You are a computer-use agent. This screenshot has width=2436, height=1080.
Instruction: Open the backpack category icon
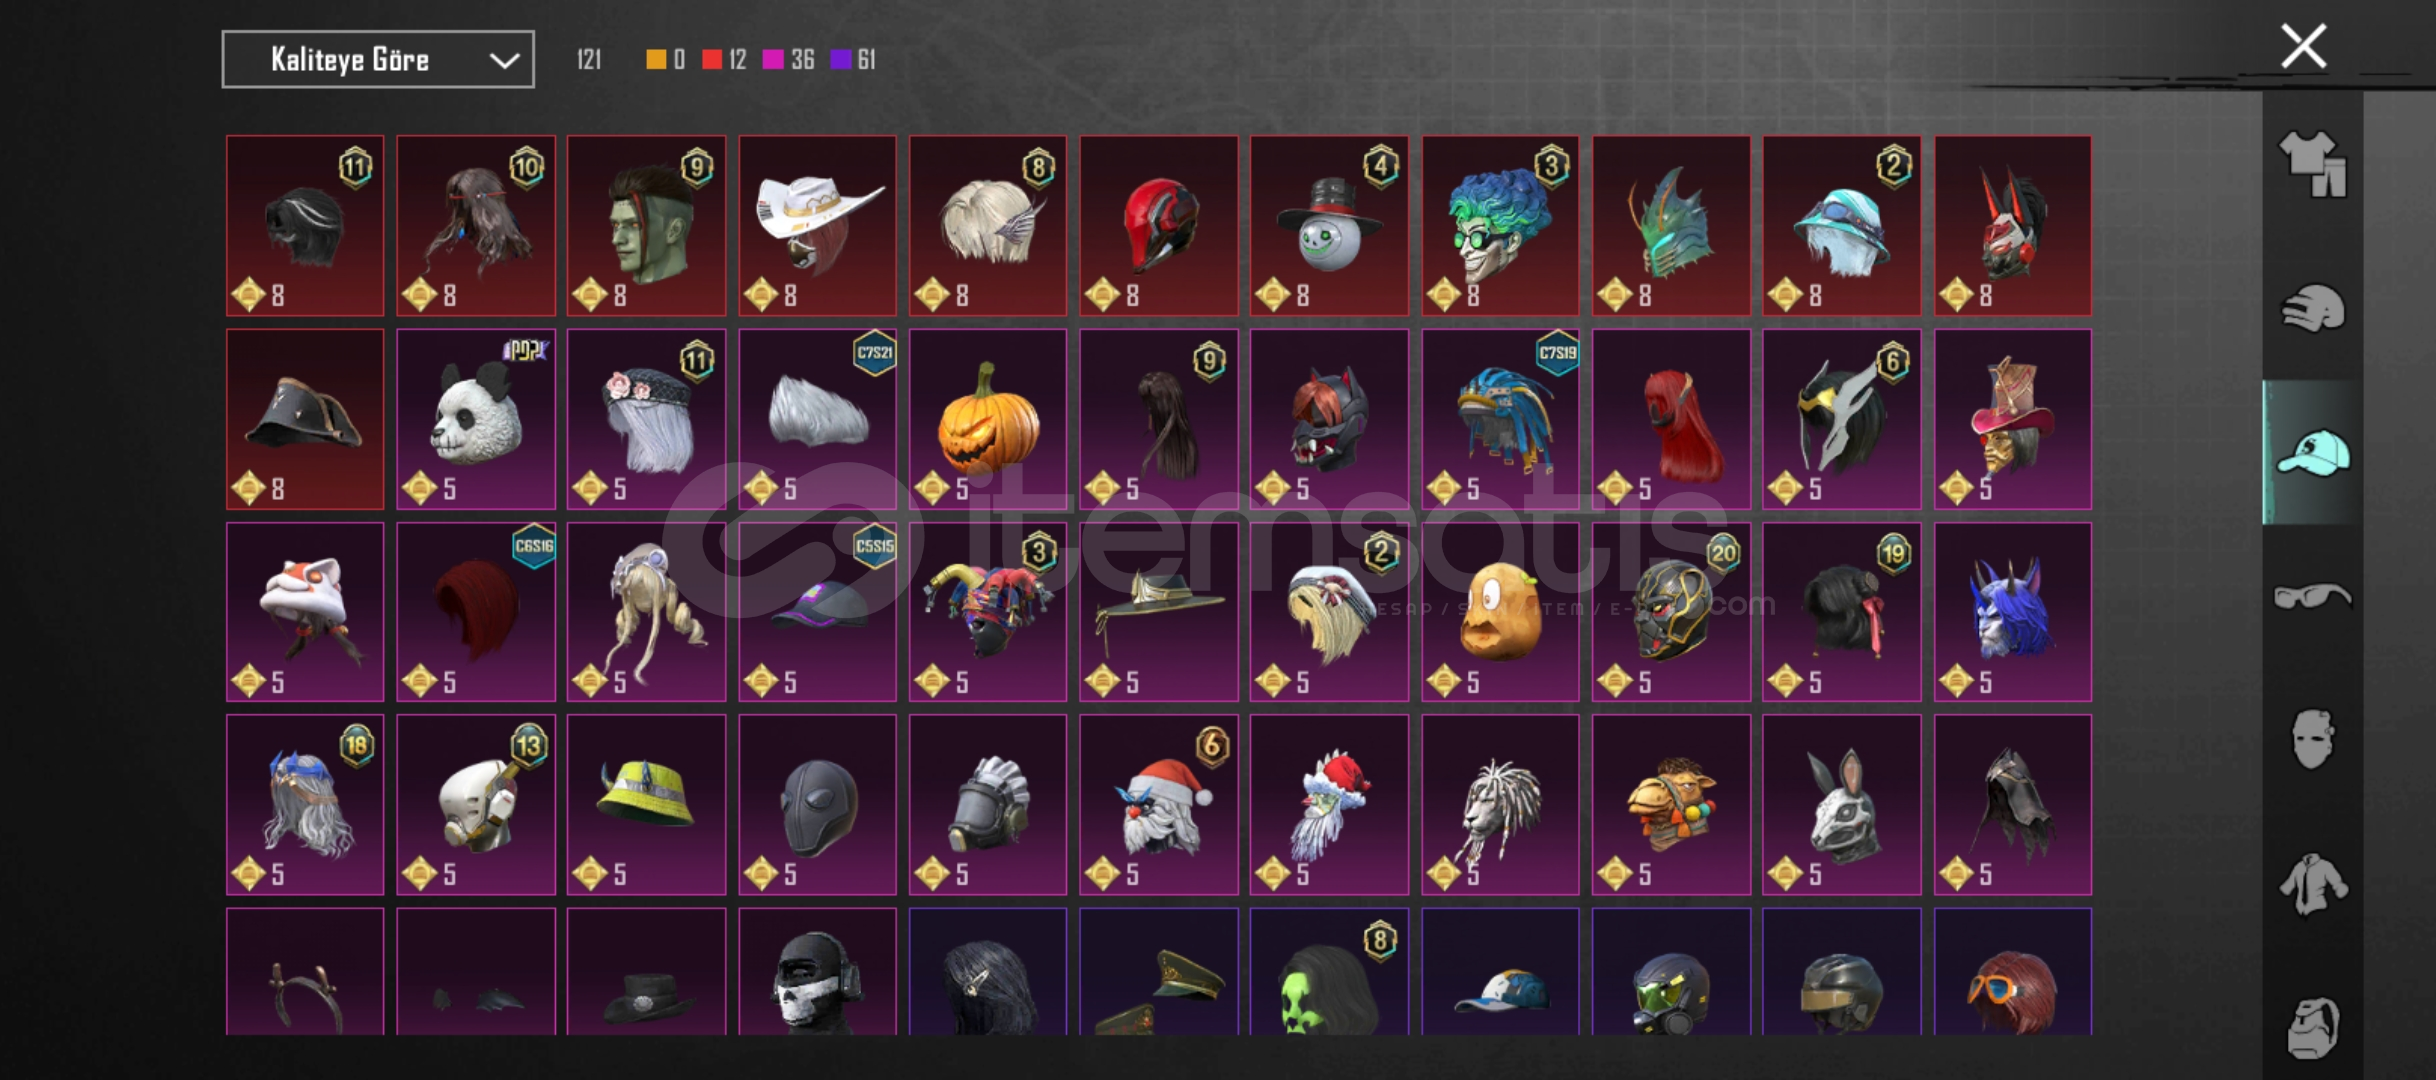pos(2312,1027)
